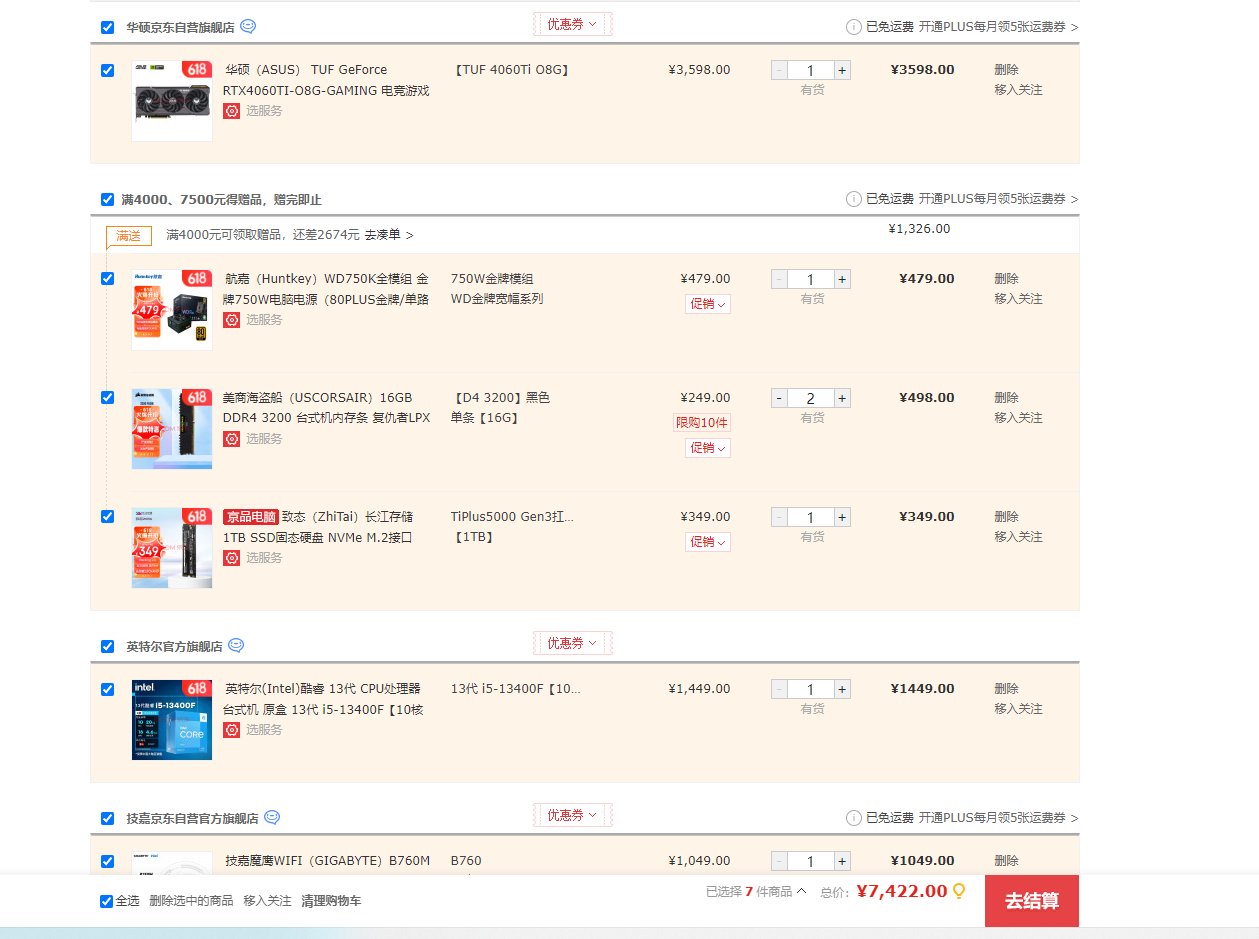Uncheck the Intel i5-13400F item checkbox
The height and width of the screenshot is (939, 1259).
click(x=108, y=689)
